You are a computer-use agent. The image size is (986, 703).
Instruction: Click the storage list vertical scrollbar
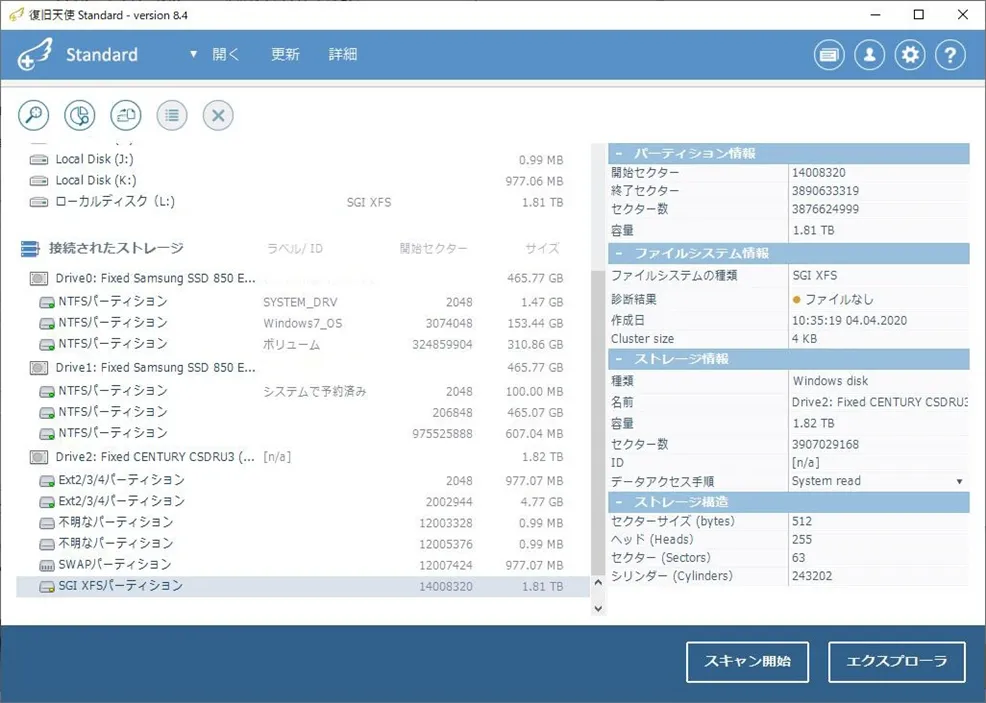click(598, 421)
